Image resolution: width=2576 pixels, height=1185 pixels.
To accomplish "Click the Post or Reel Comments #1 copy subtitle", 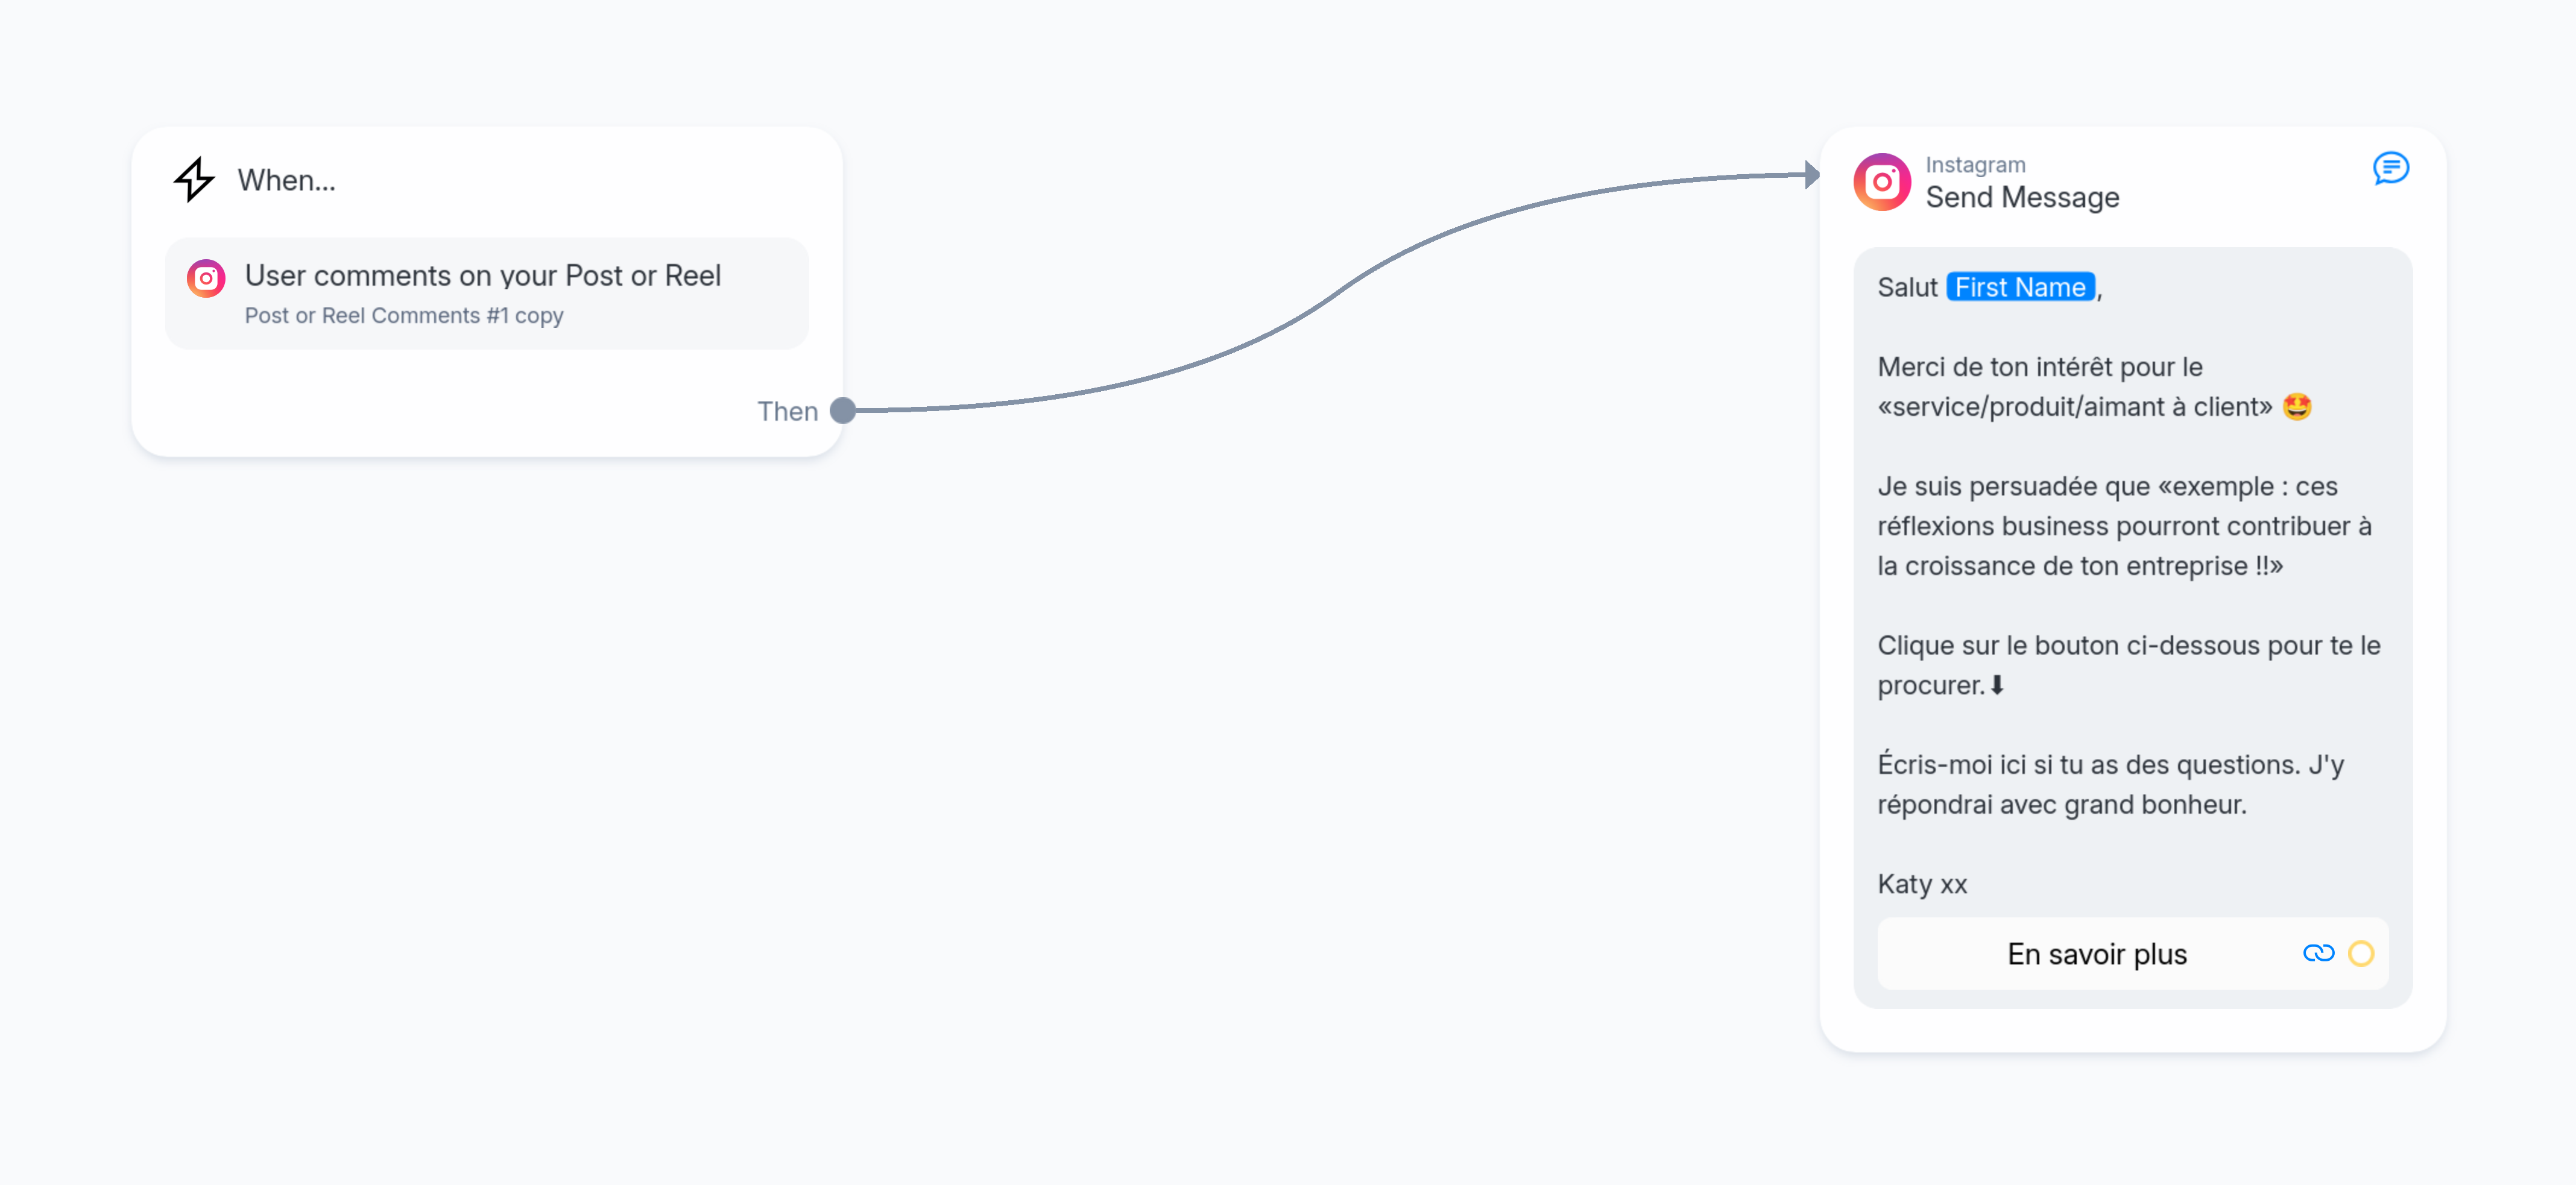I will click(x=404, y=315).
